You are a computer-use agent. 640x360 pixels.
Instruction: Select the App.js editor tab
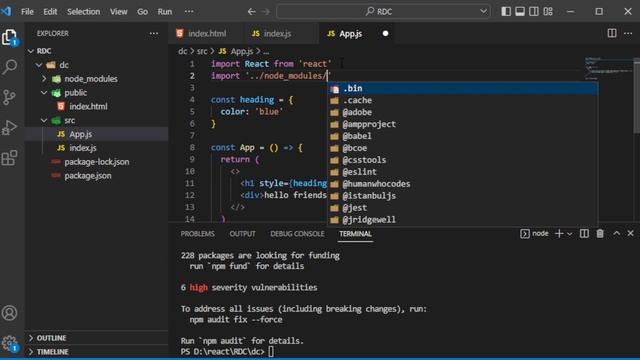point(356,33)
